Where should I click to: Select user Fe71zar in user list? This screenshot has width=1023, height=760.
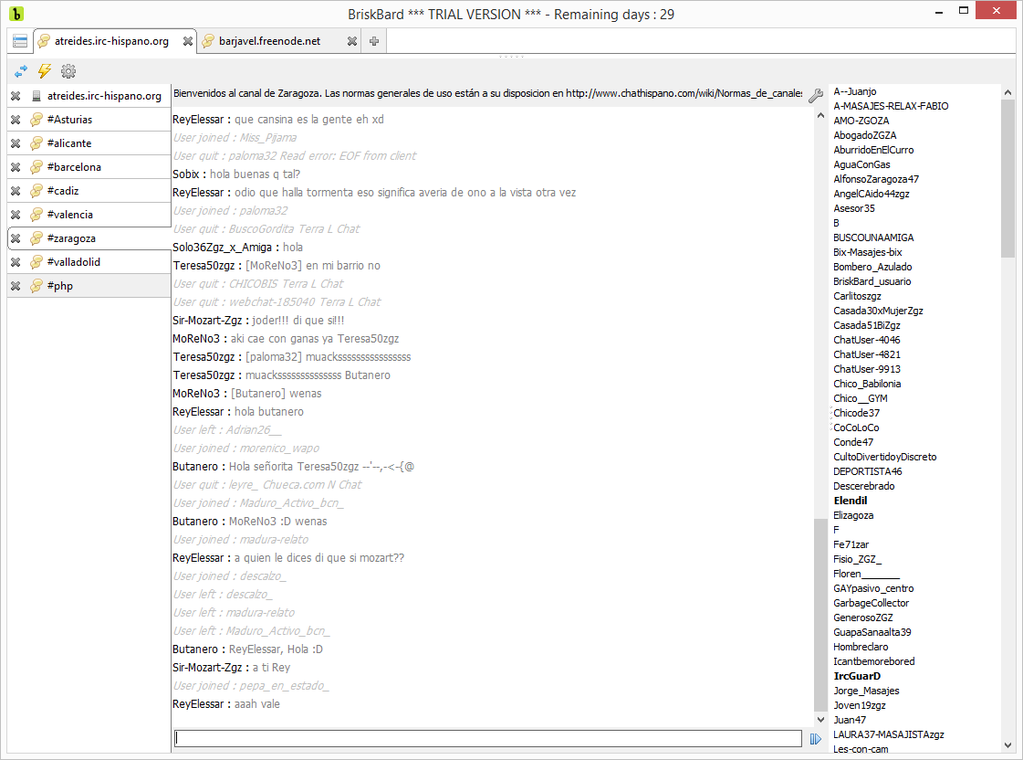pos(851,545)
